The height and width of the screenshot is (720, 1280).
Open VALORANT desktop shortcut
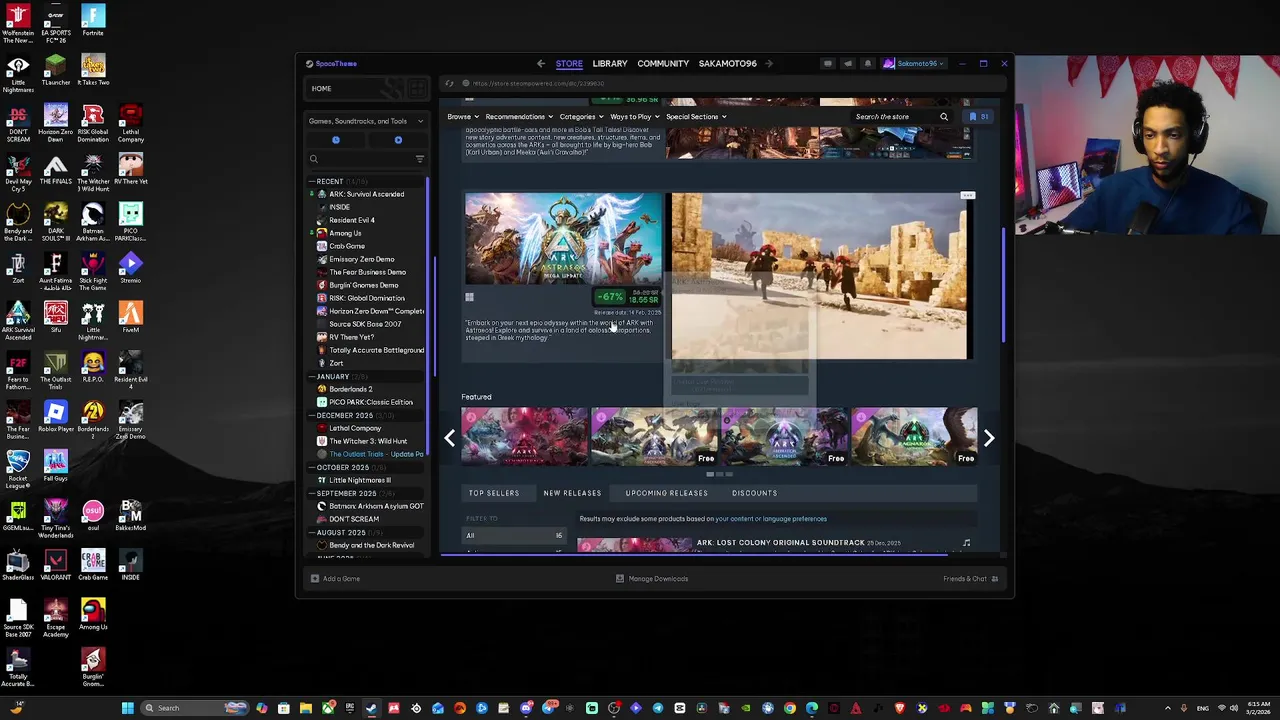tap(56, 565)
